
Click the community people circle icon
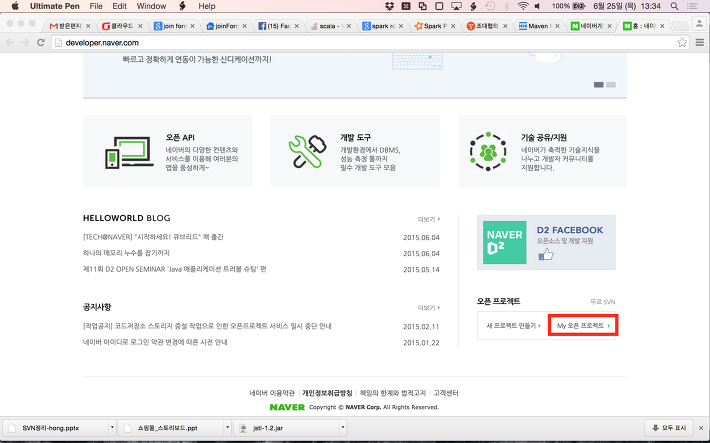tap(488, 152)
